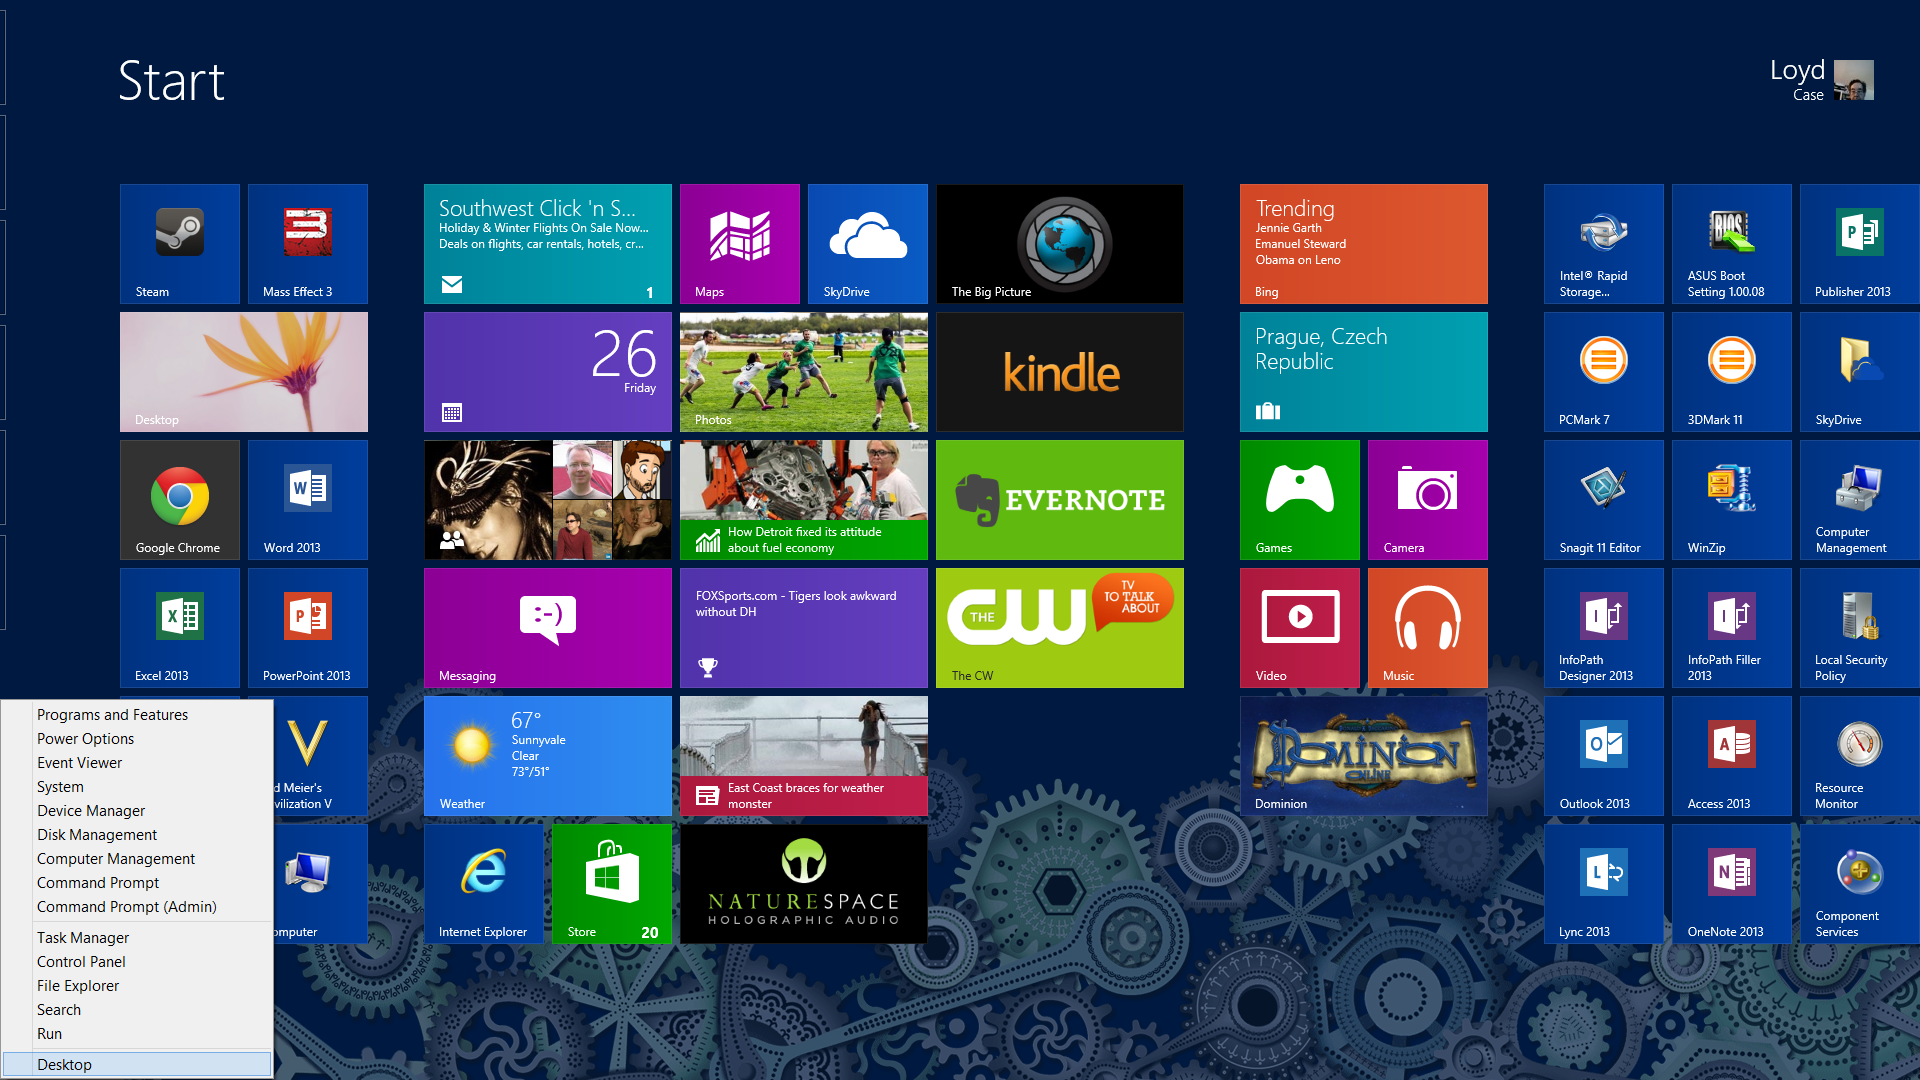Launch WinZip from its tile

(1731, 499)
